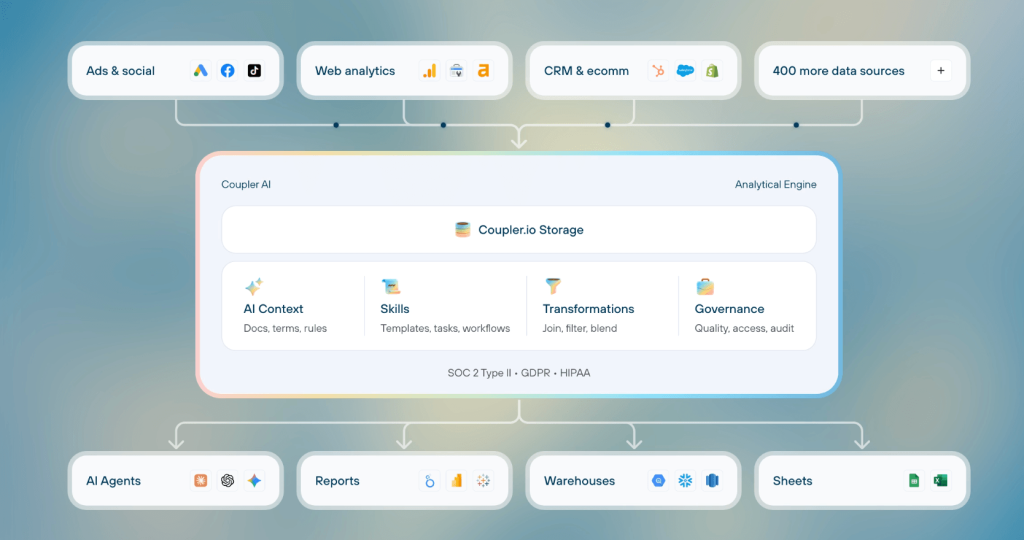
Task: Click the Redshift icon in Warehouses
Action: coord(712,481)
